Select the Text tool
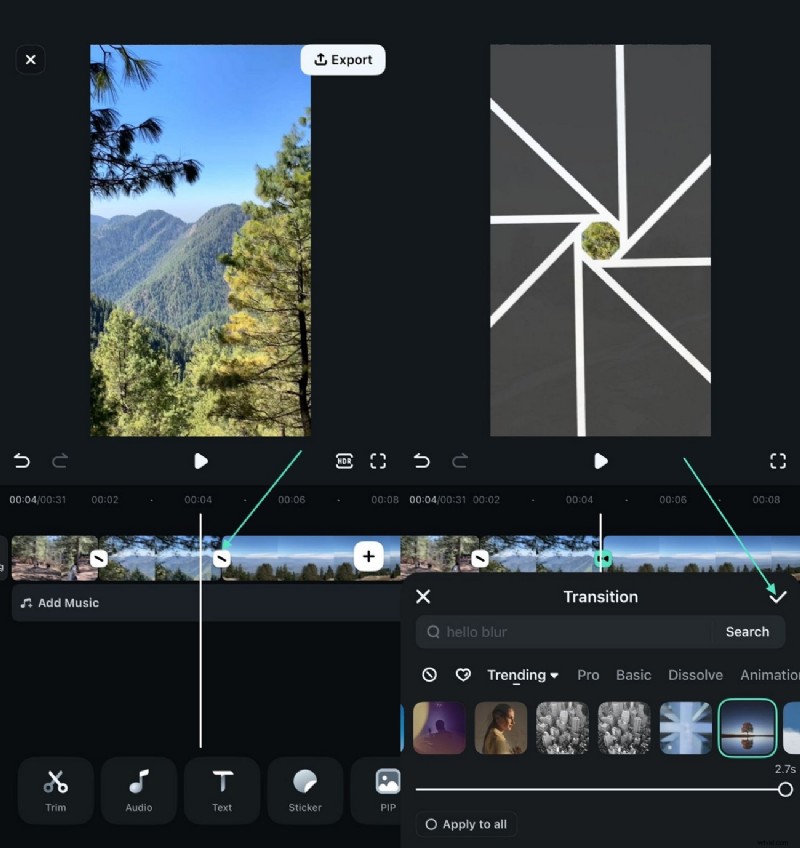The image size is (800, 848). click(x=221, y=790)
